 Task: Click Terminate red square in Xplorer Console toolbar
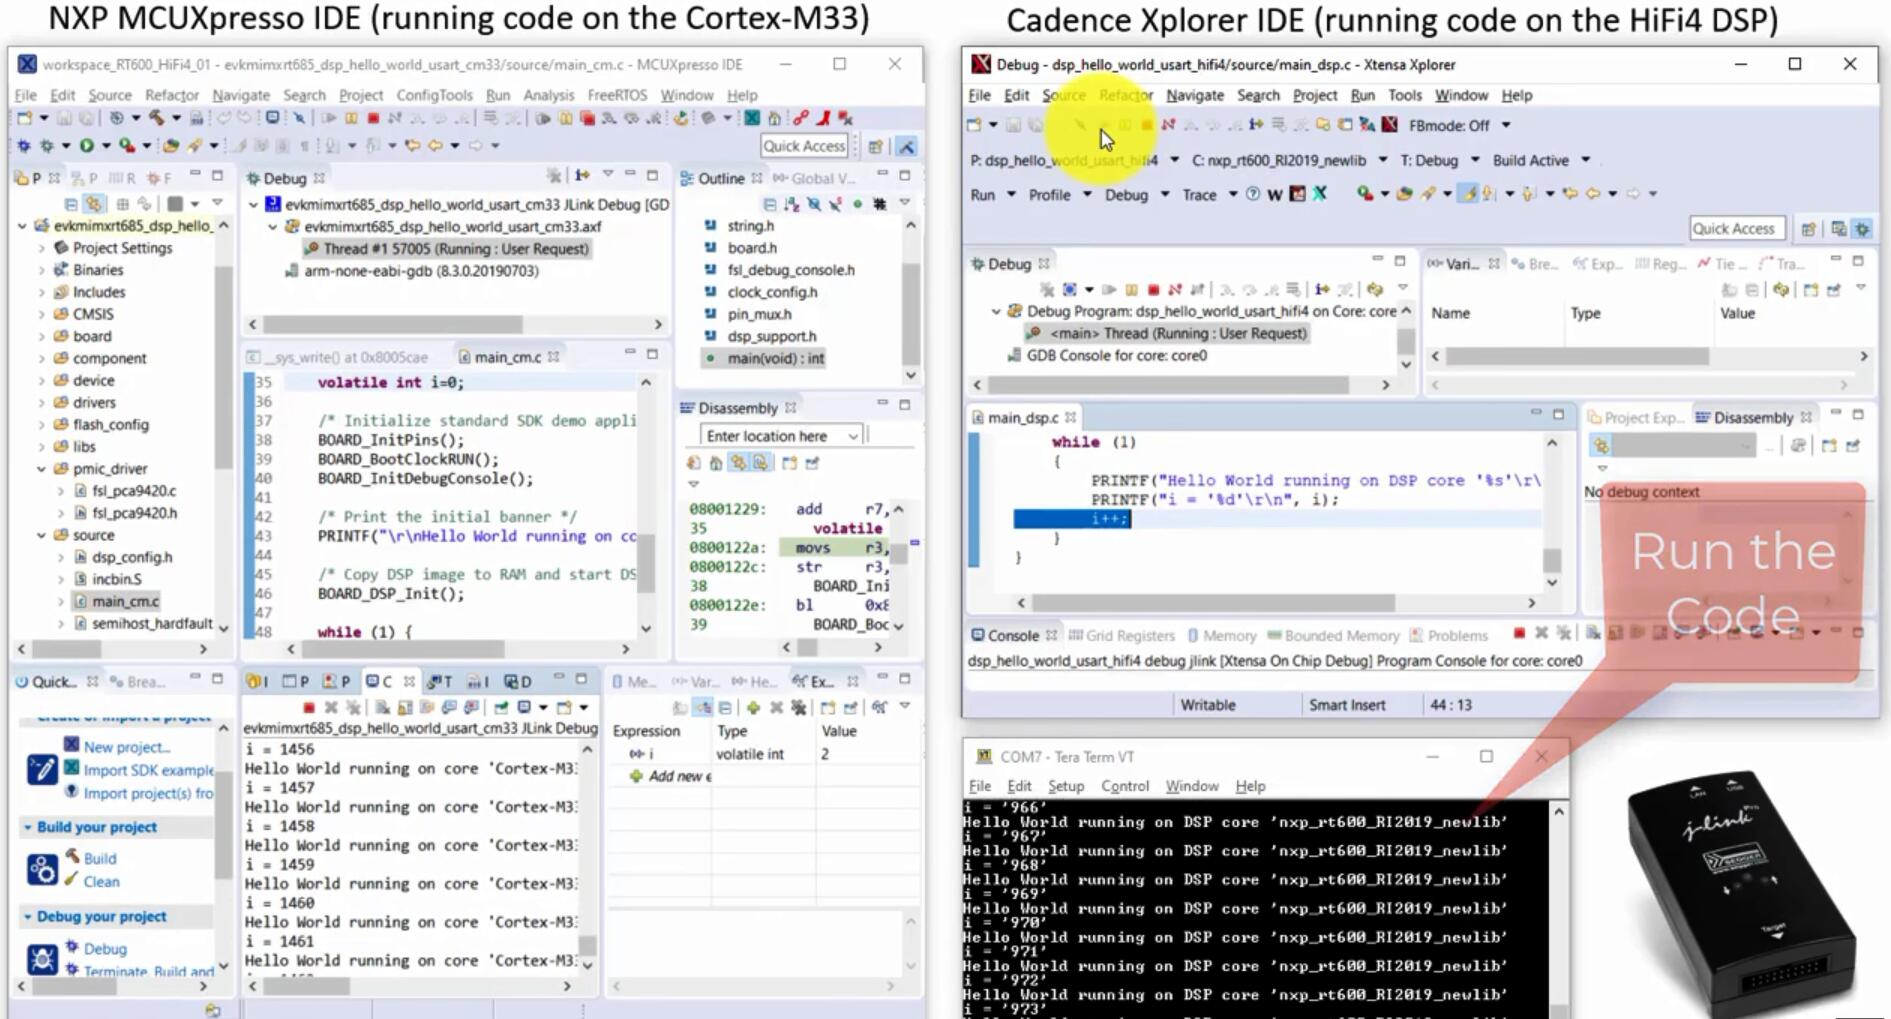[1519, 633]
